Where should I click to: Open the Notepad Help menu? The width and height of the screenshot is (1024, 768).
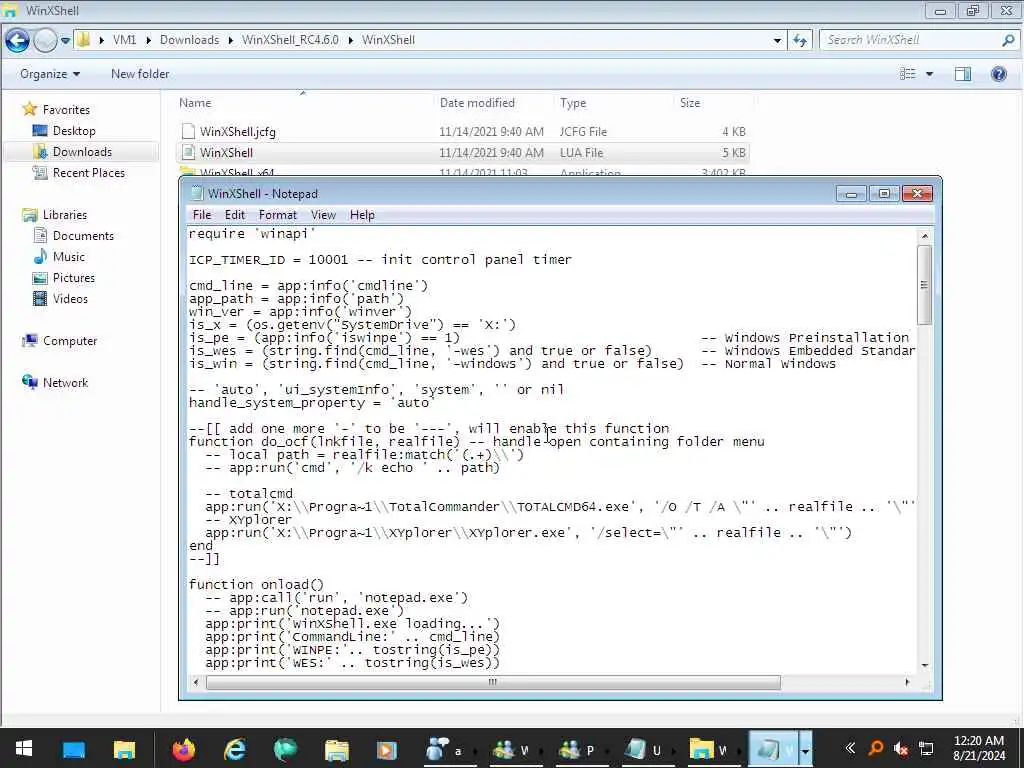coord(362,215)
